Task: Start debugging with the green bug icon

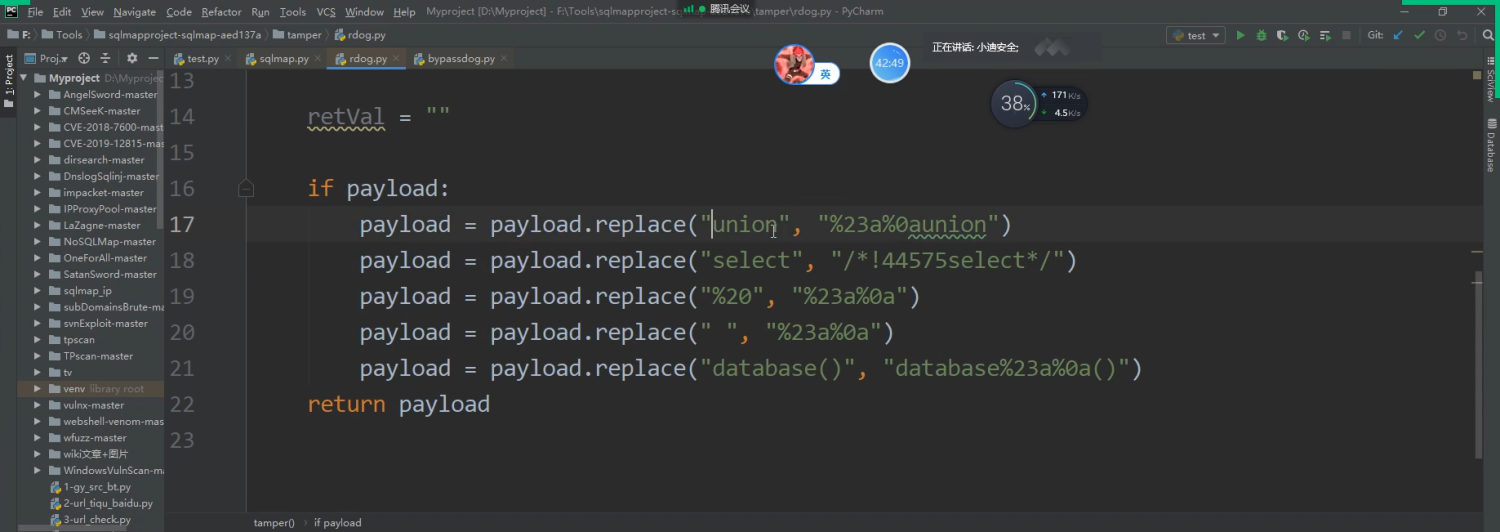Action: (1261, 35)
